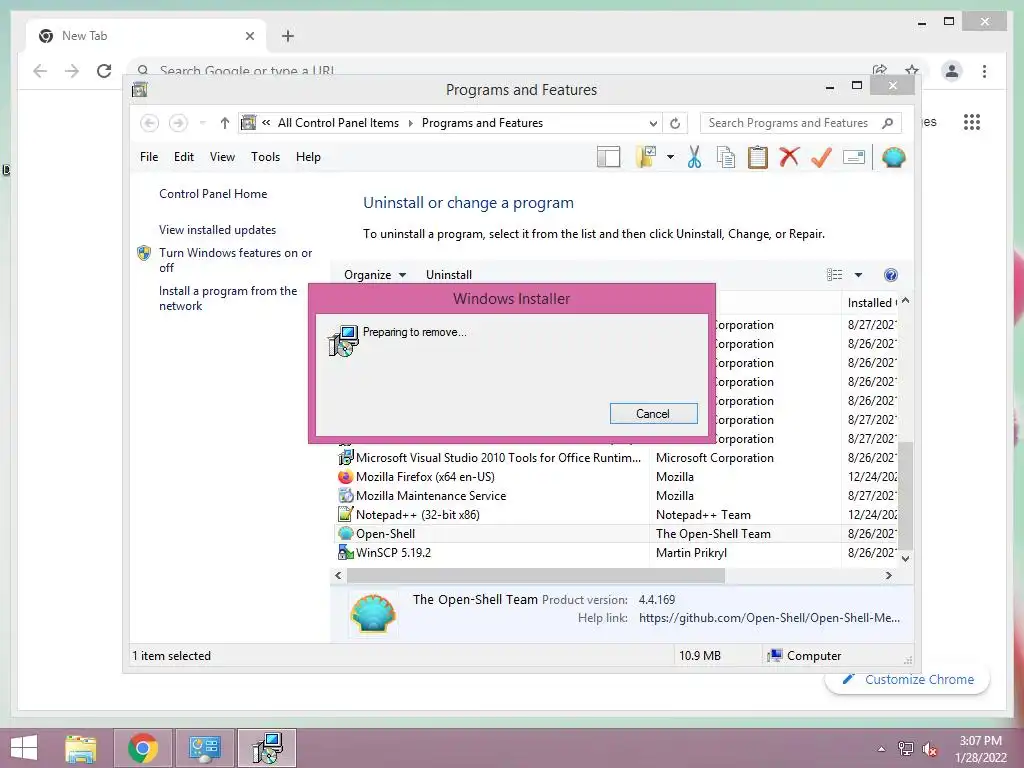Image resolution: width=1024 pixels, height=768 pixels.
Task: Open the File menu
Action: coord(149,157)
